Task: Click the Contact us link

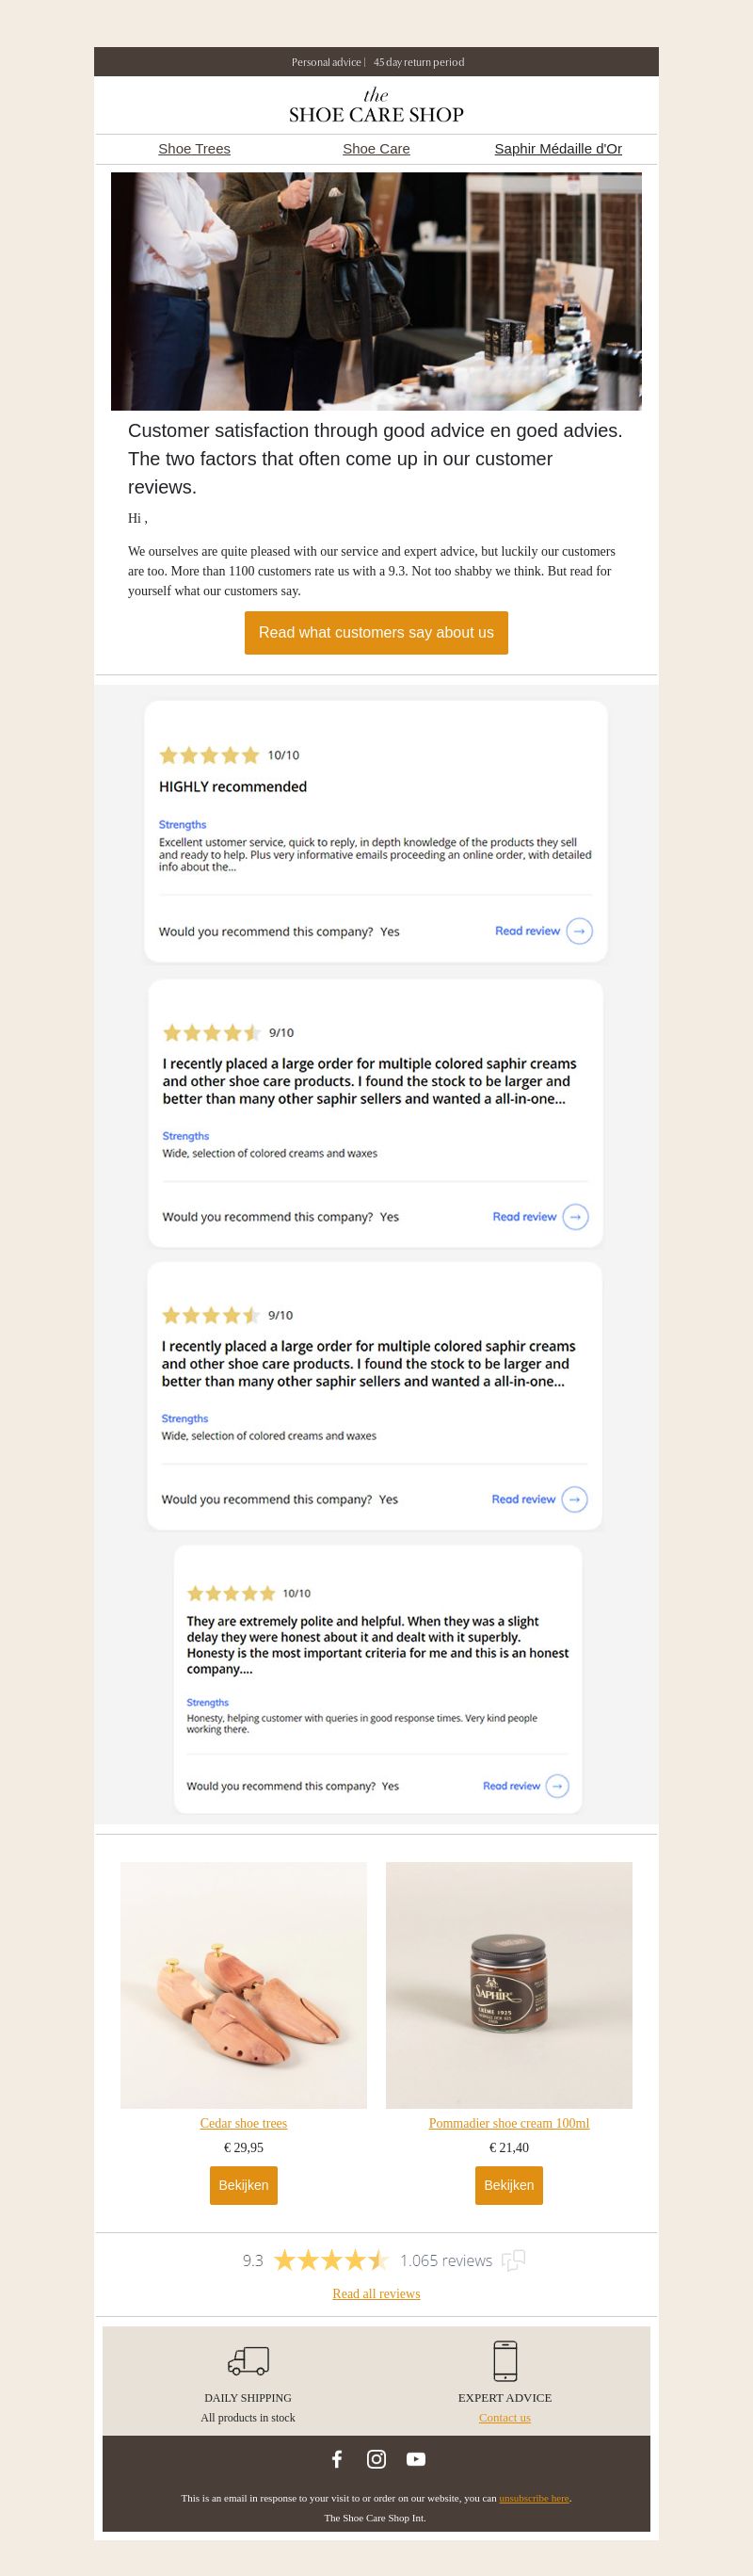Action: coord(505,2417)
